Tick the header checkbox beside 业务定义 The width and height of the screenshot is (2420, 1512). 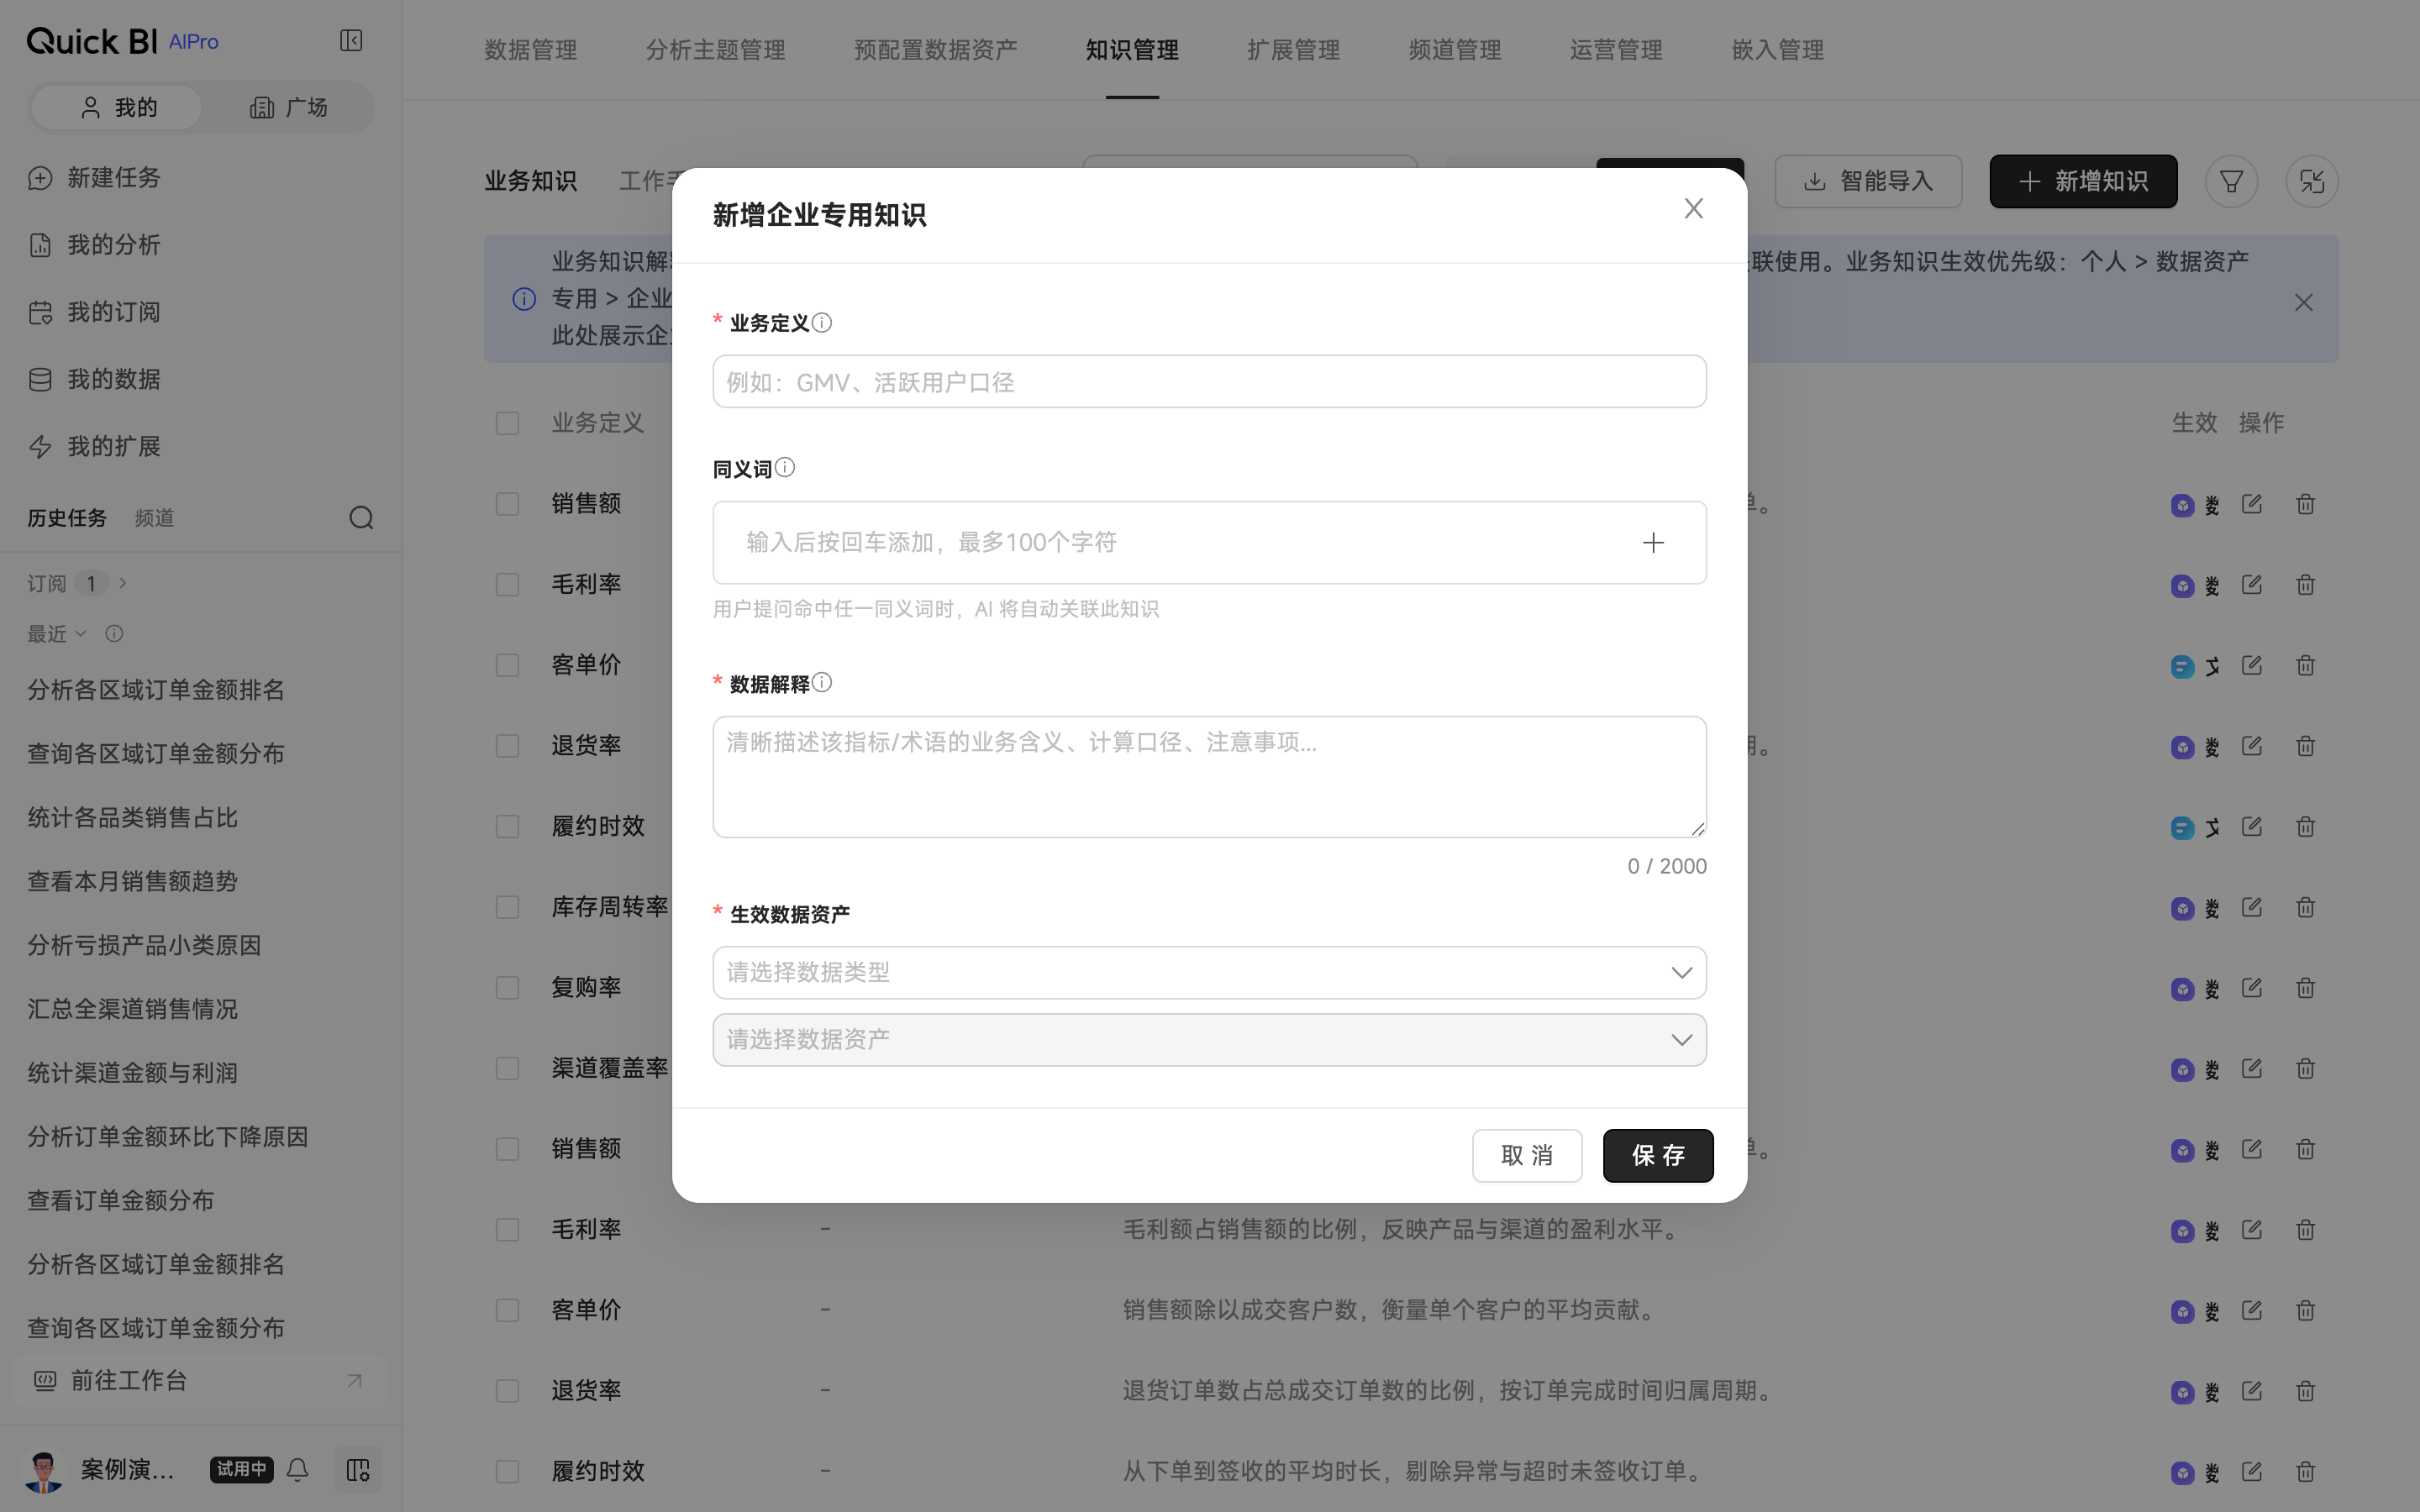click(508, 423)
